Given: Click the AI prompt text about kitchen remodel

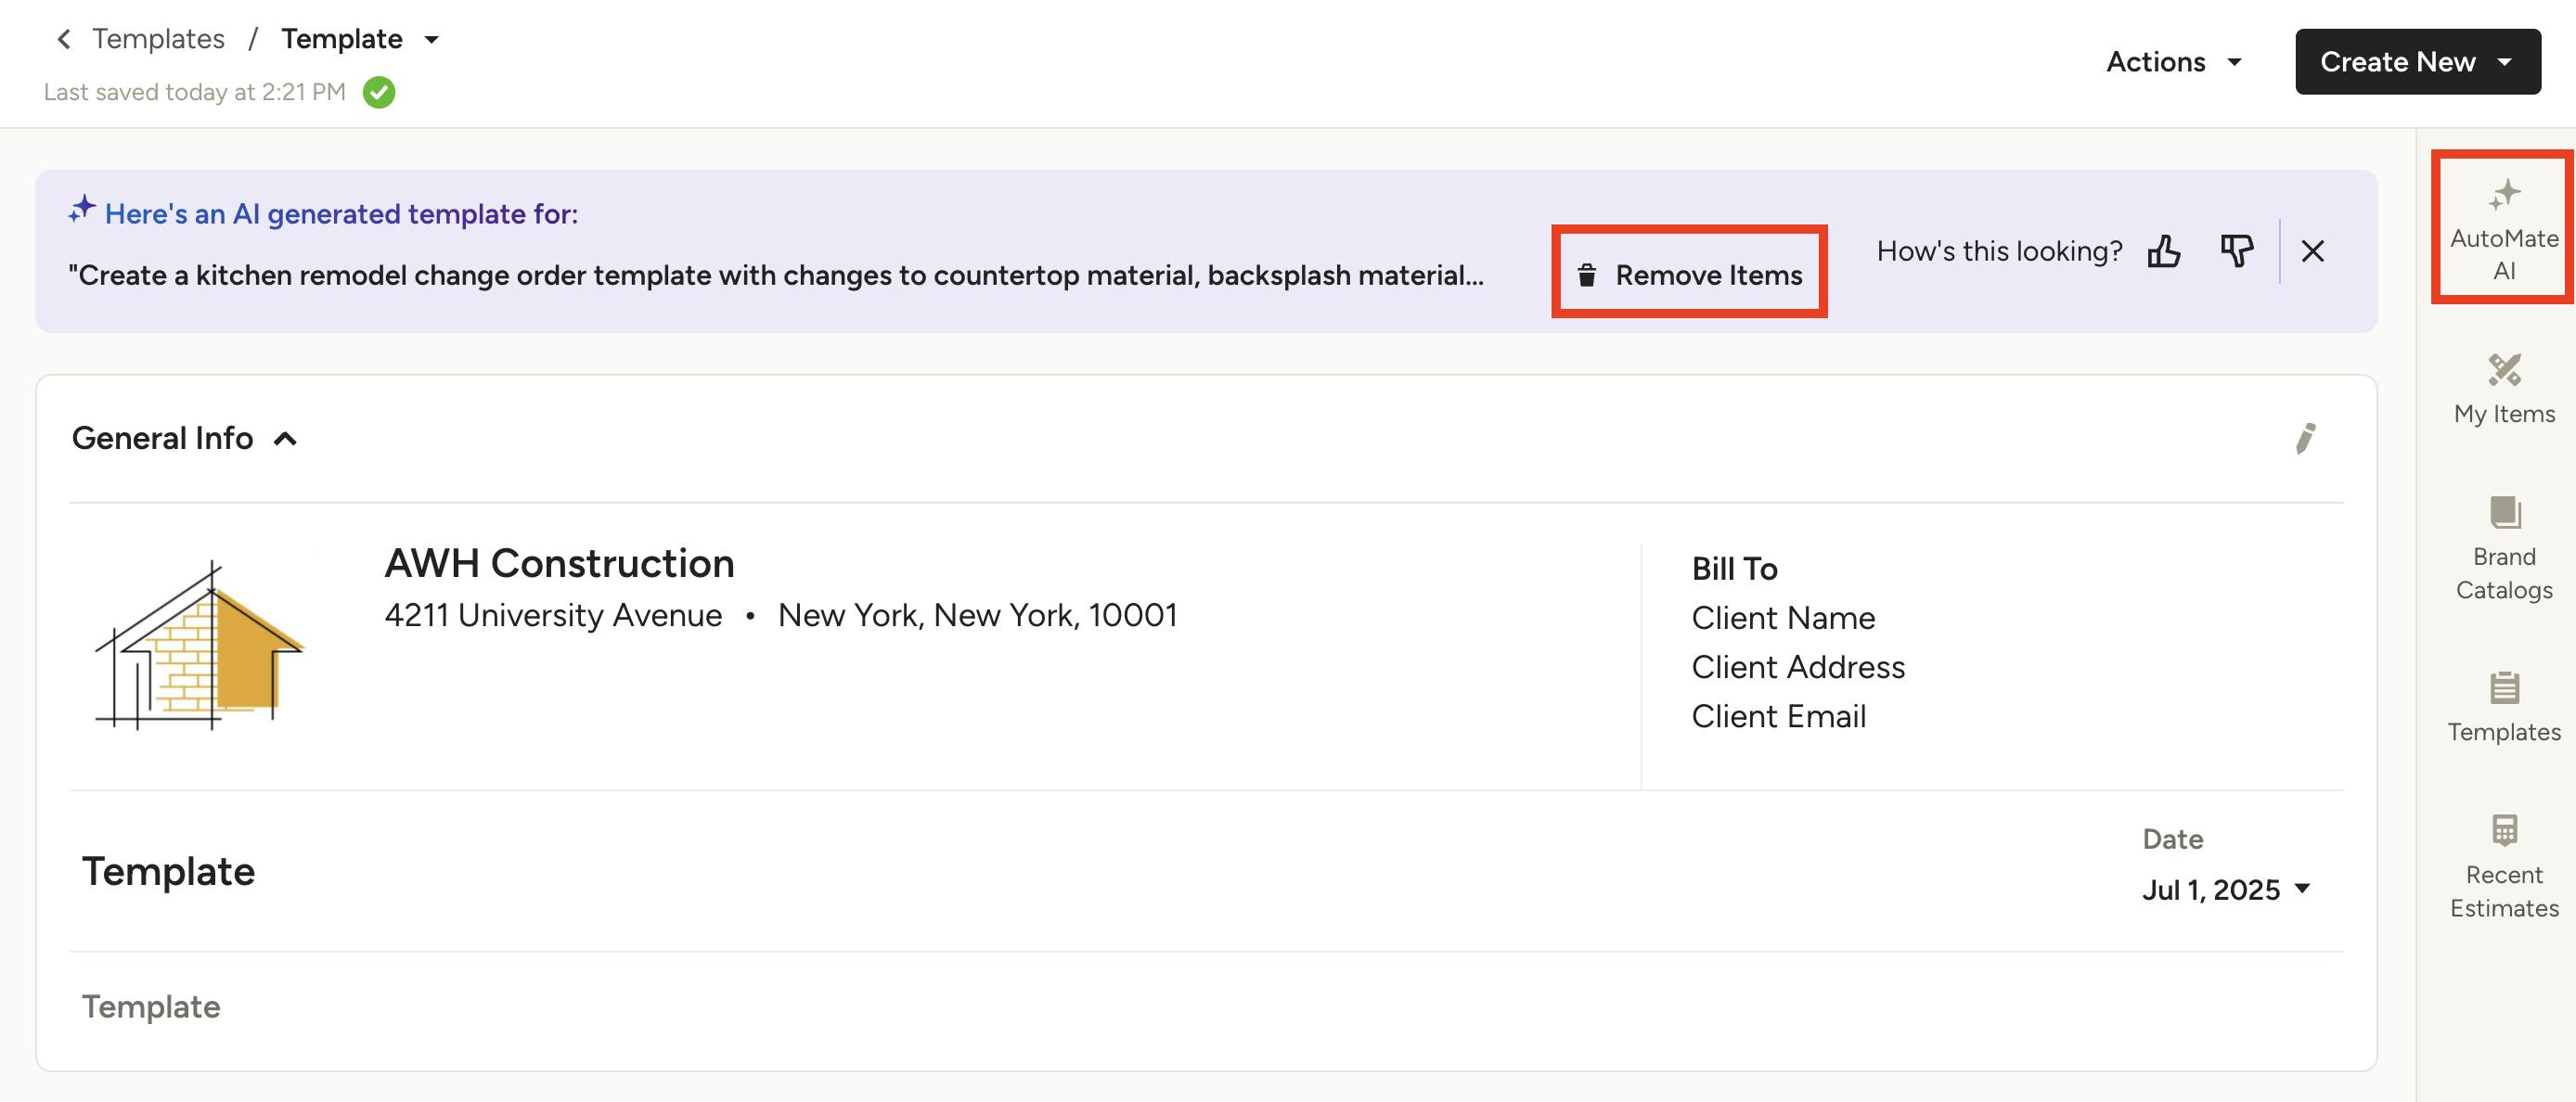Looking at the screenshot, I should point(776,275).
